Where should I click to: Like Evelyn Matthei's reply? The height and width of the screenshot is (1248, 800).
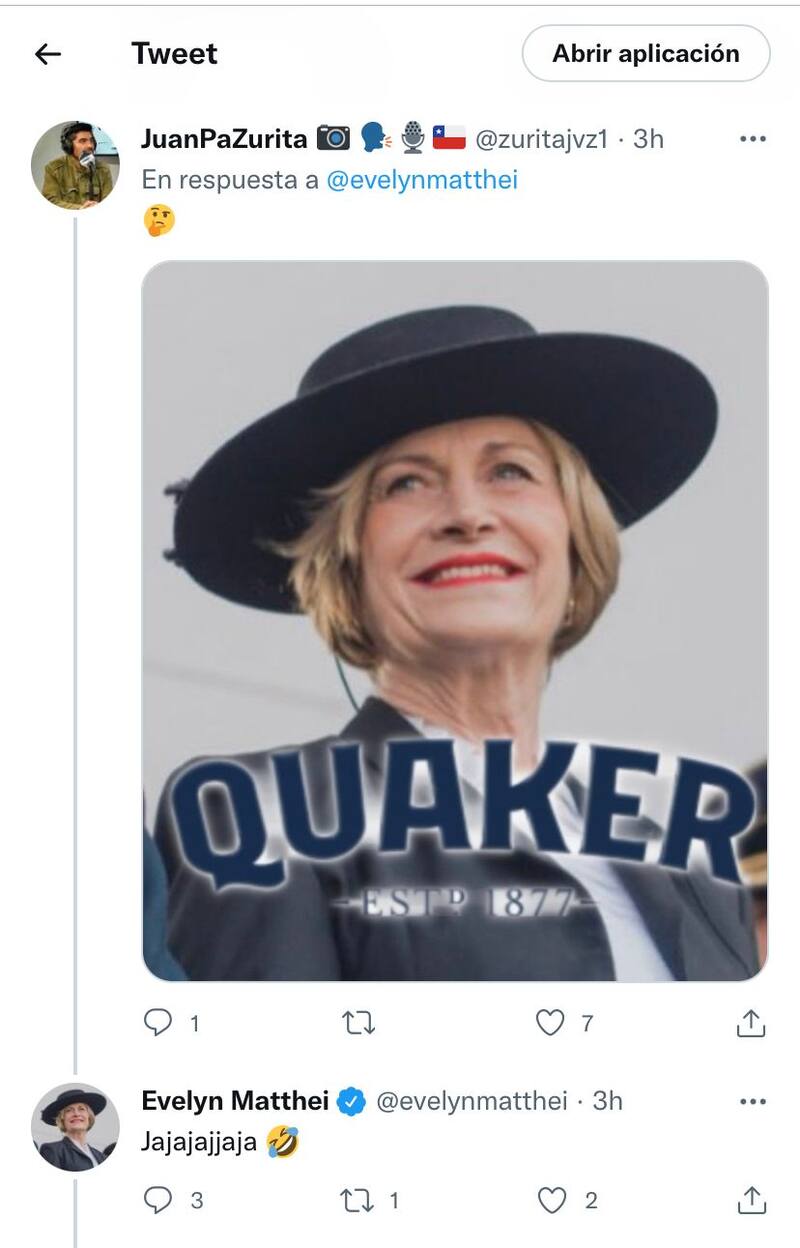[x=552, y=1200]
